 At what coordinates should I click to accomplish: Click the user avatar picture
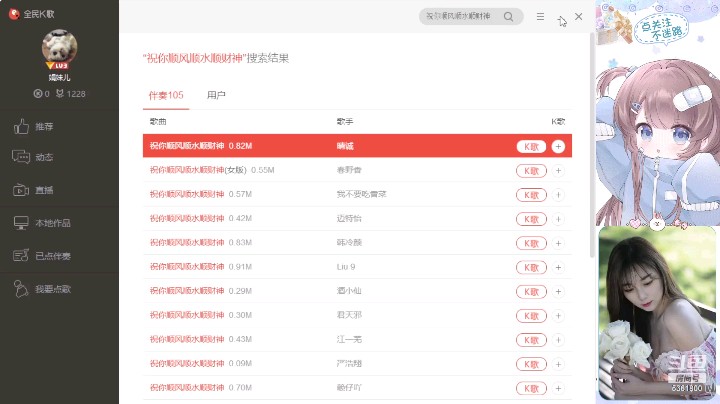(x=60, y=47)
